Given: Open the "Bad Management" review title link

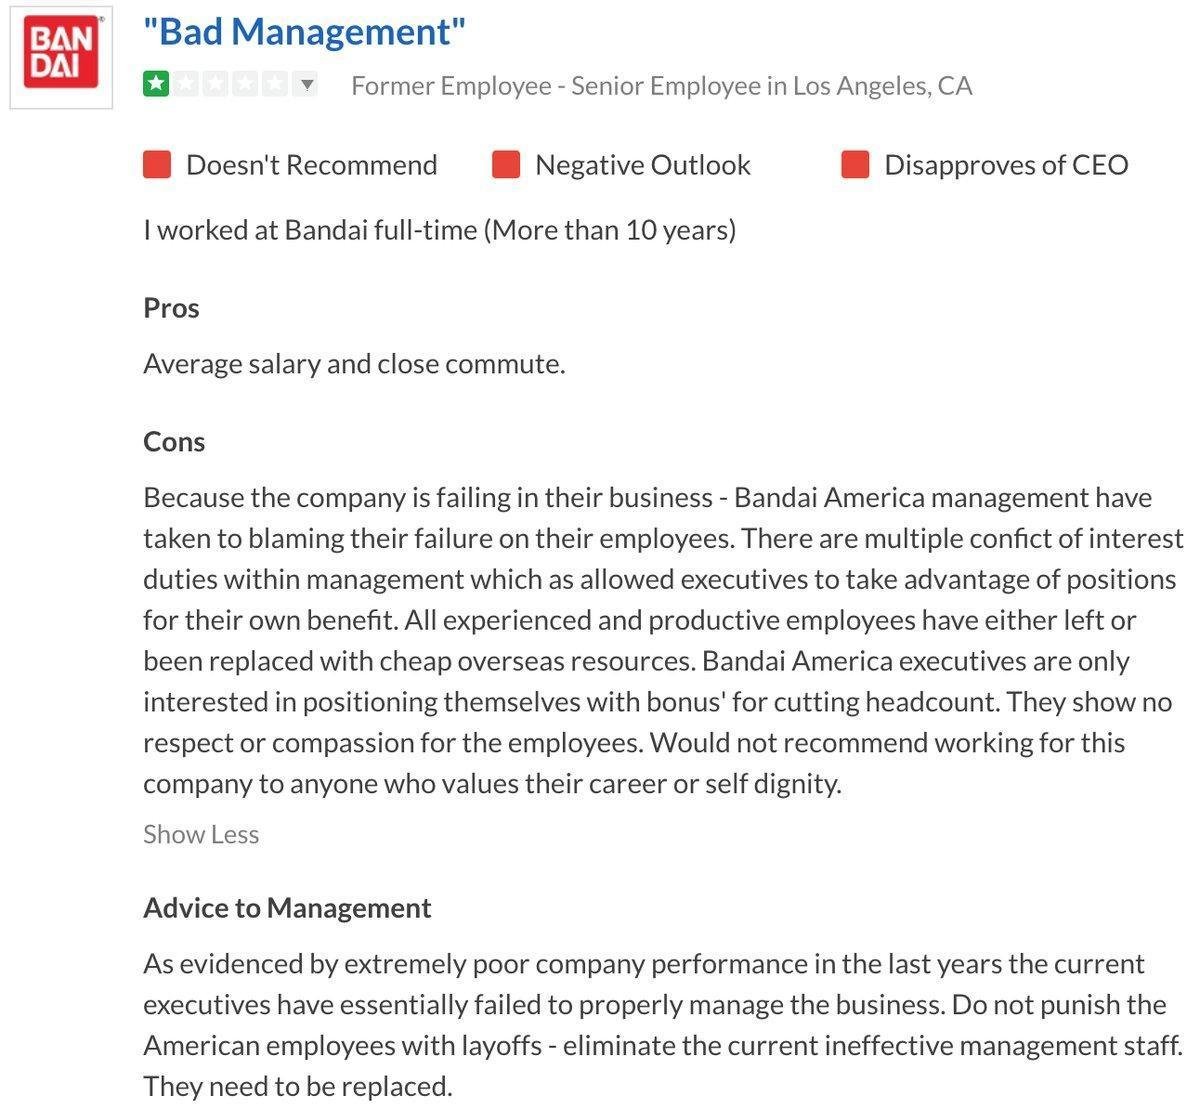Looking at the screenshot, I should point(305,32).
